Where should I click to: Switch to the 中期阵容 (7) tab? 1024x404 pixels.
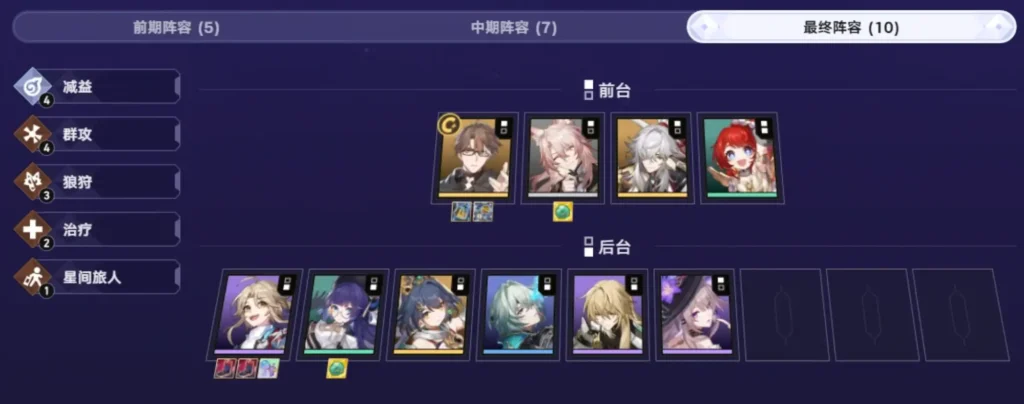tap(513, 28)
